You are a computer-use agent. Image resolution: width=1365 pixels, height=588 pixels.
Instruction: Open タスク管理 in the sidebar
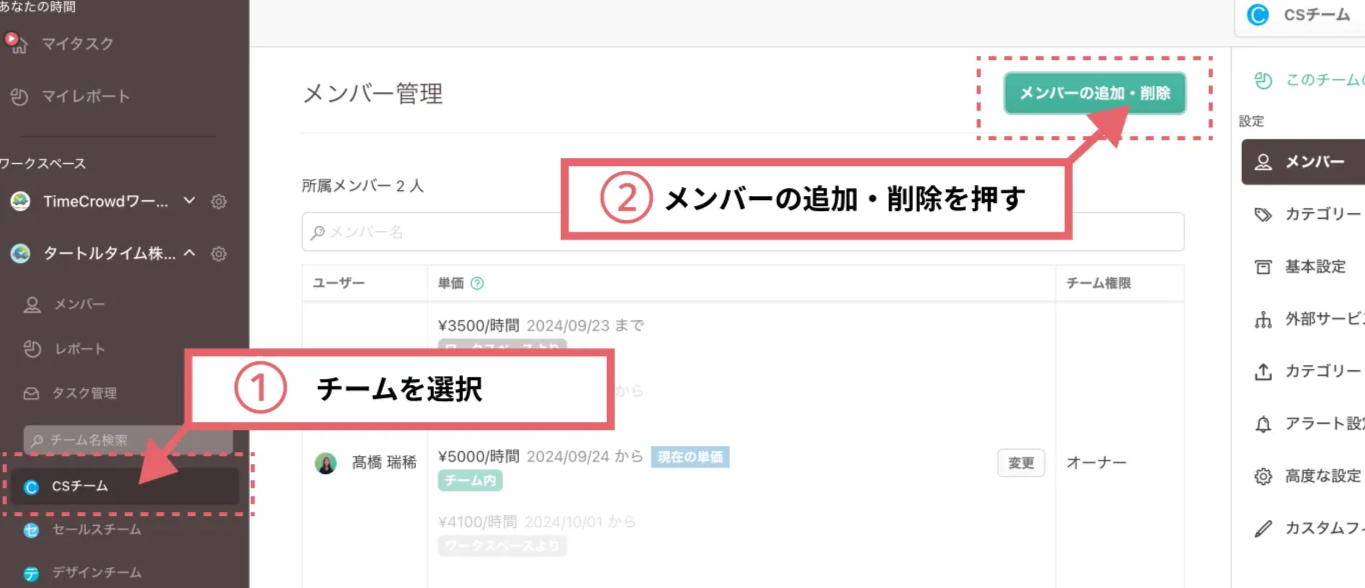click(x=84, y=393)
